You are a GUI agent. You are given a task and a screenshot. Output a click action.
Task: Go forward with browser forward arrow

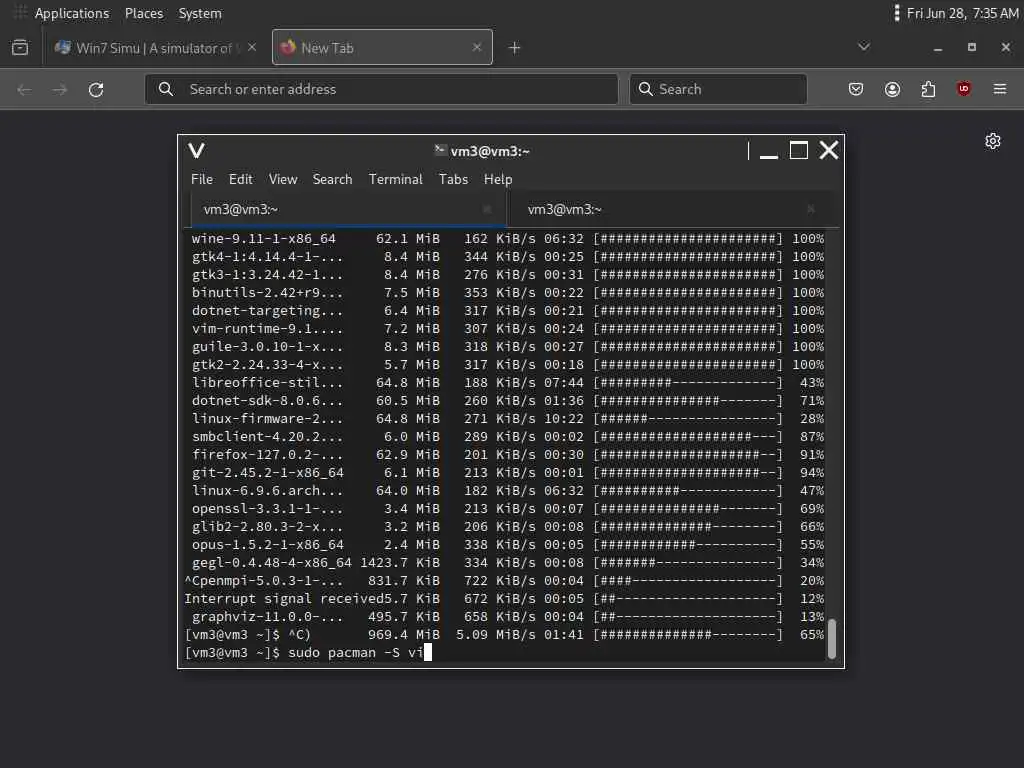[60, 89]
